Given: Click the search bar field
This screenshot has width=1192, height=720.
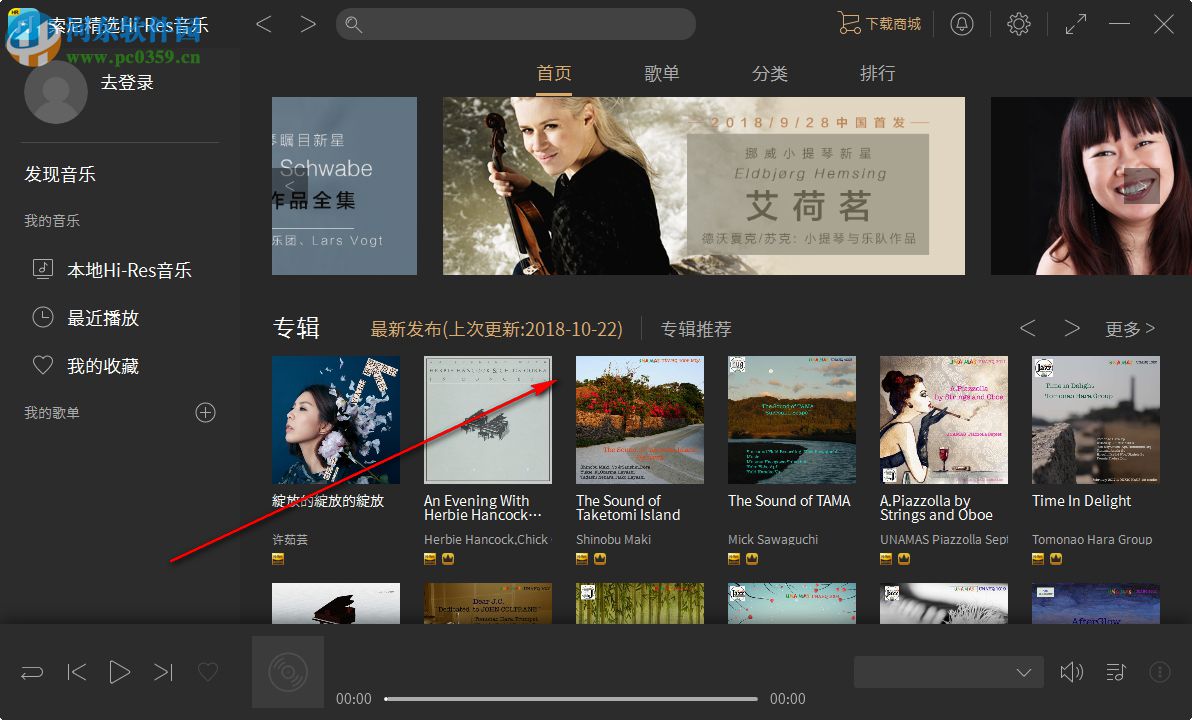Looking at the screenshot, I should coord(515,24).
